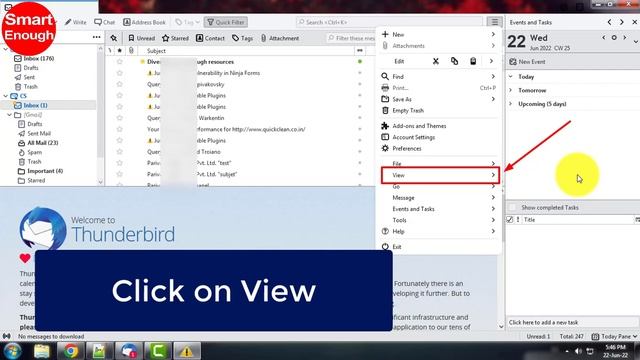Click the task done checkbox column header

click(x=509, y=220)
